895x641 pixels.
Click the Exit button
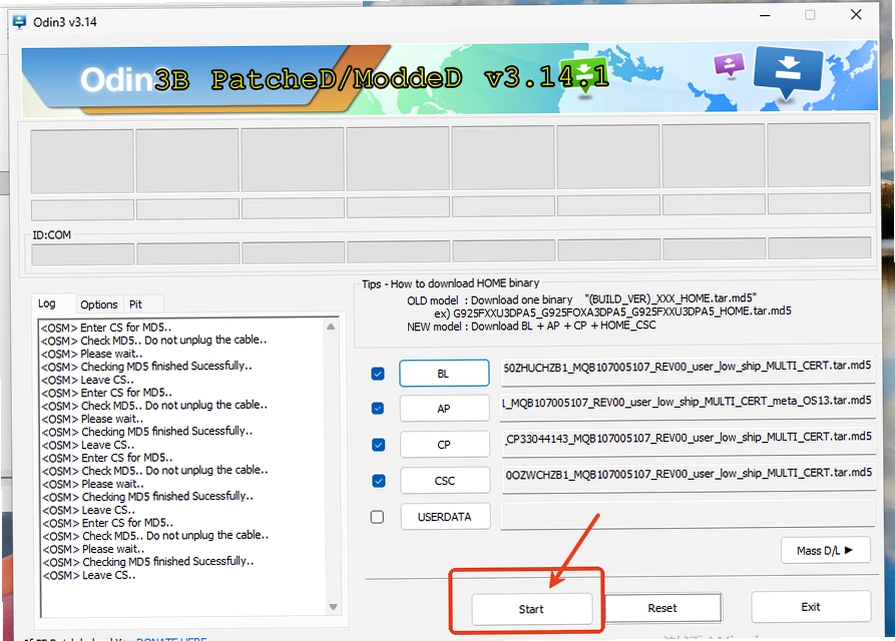click(811, 607)
